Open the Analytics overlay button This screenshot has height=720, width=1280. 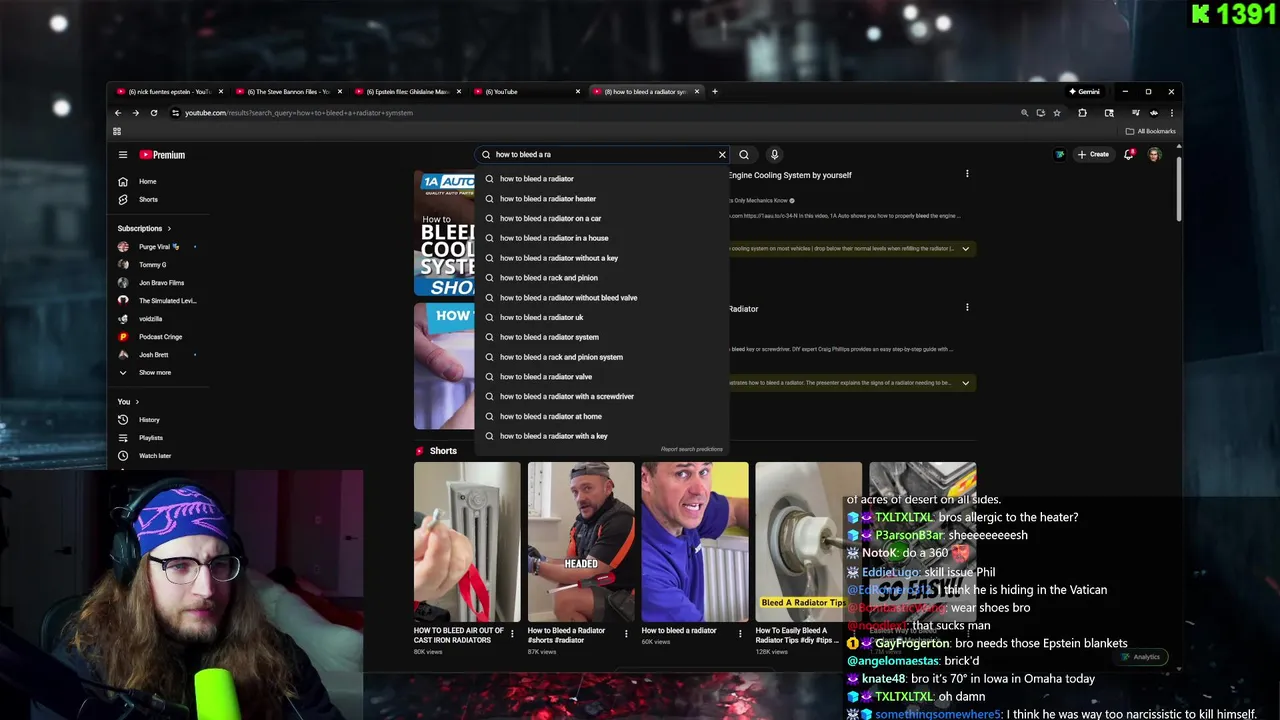click(x=1141, y=657)
